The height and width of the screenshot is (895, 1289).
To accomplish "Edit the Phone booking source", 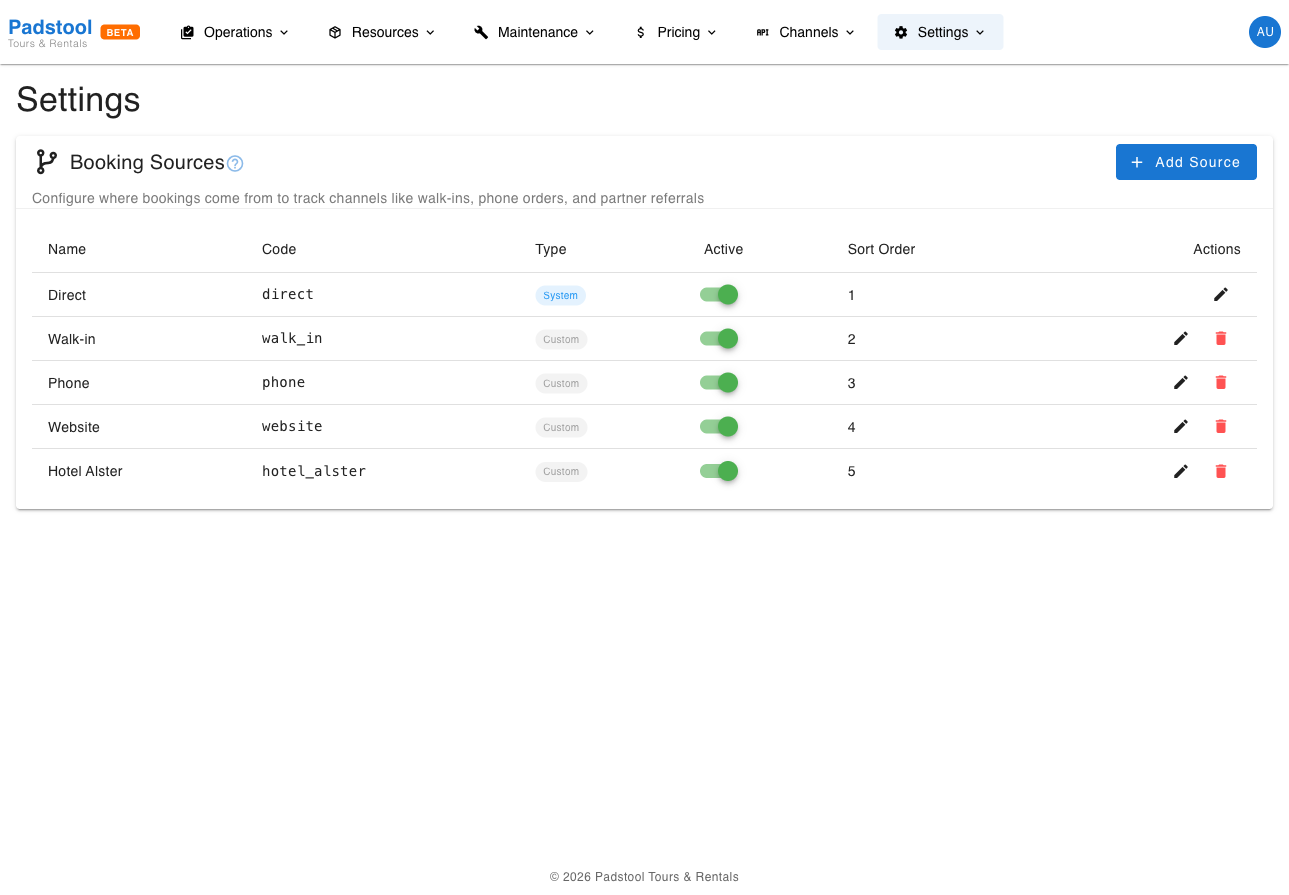I will pyautogui.click(x=1180, y=383).
